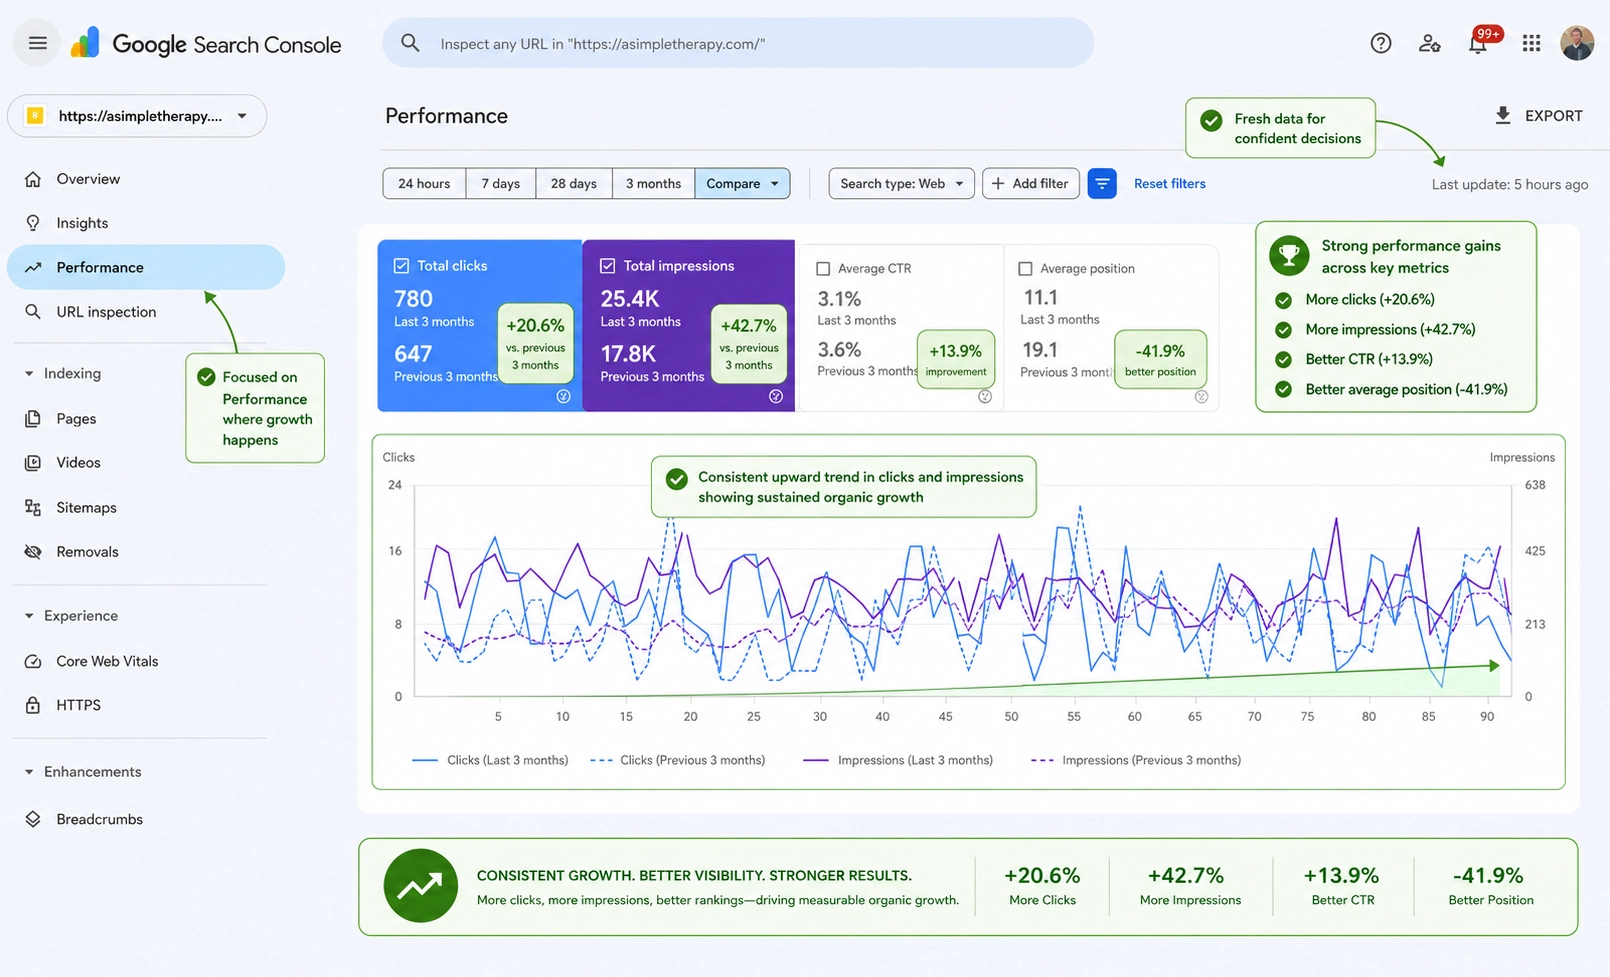
Task: Open the Search type: Web dropdown
Action: (901, 183)
